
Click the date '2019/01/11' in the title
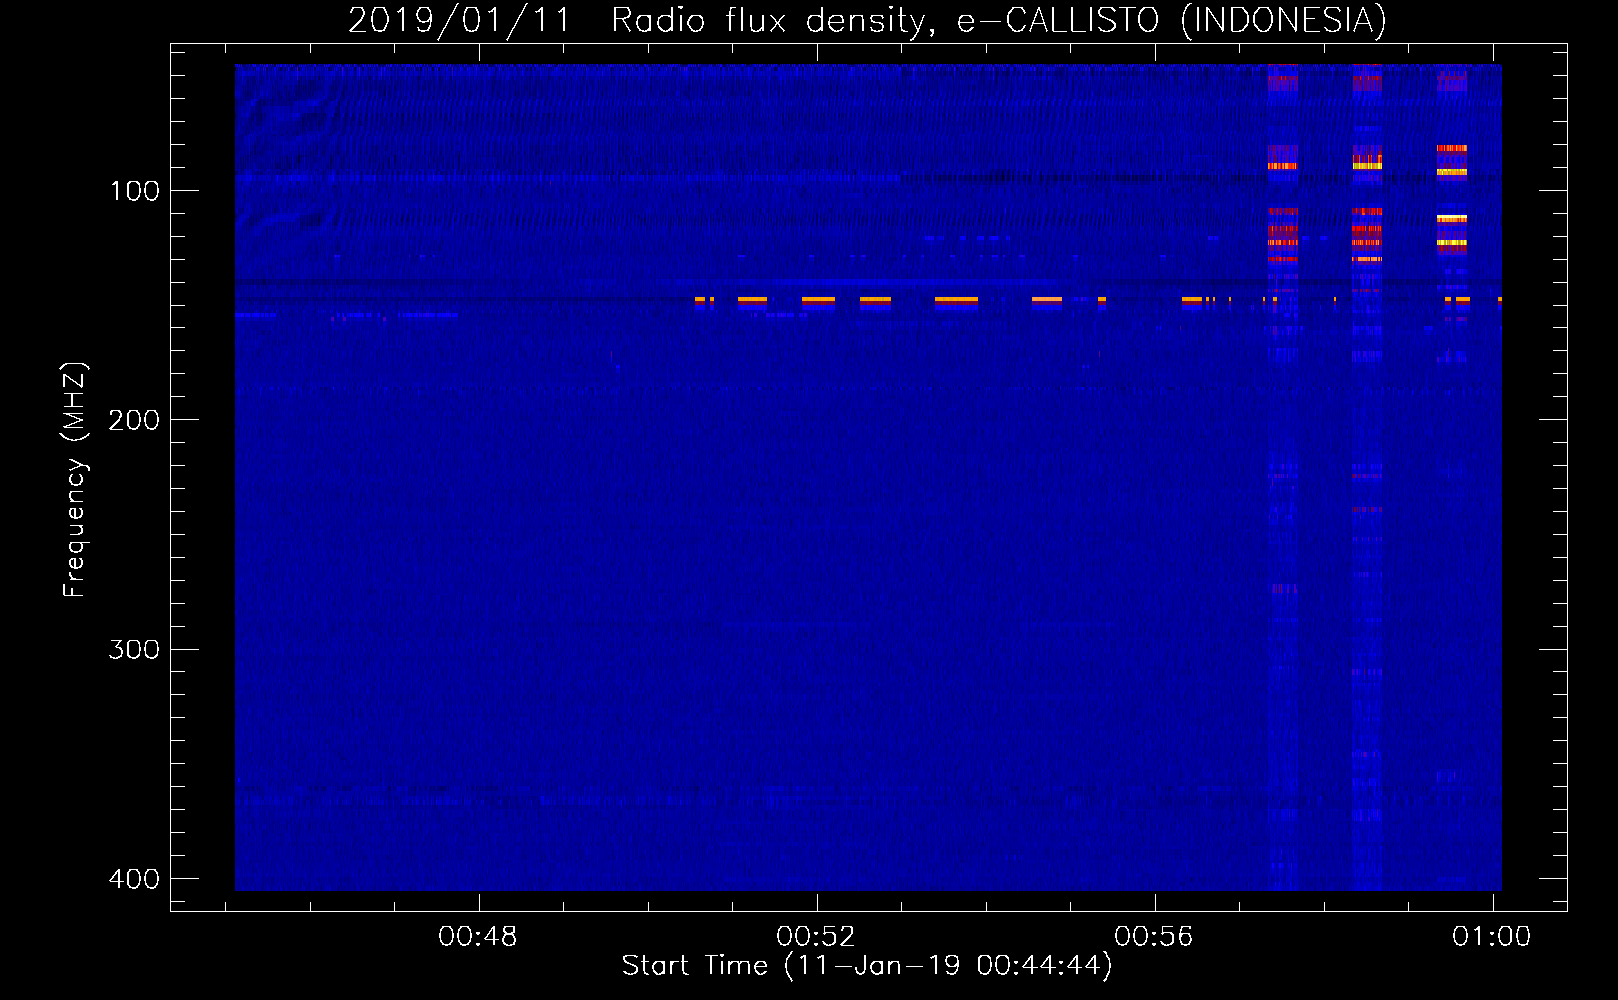coord(459,20)
